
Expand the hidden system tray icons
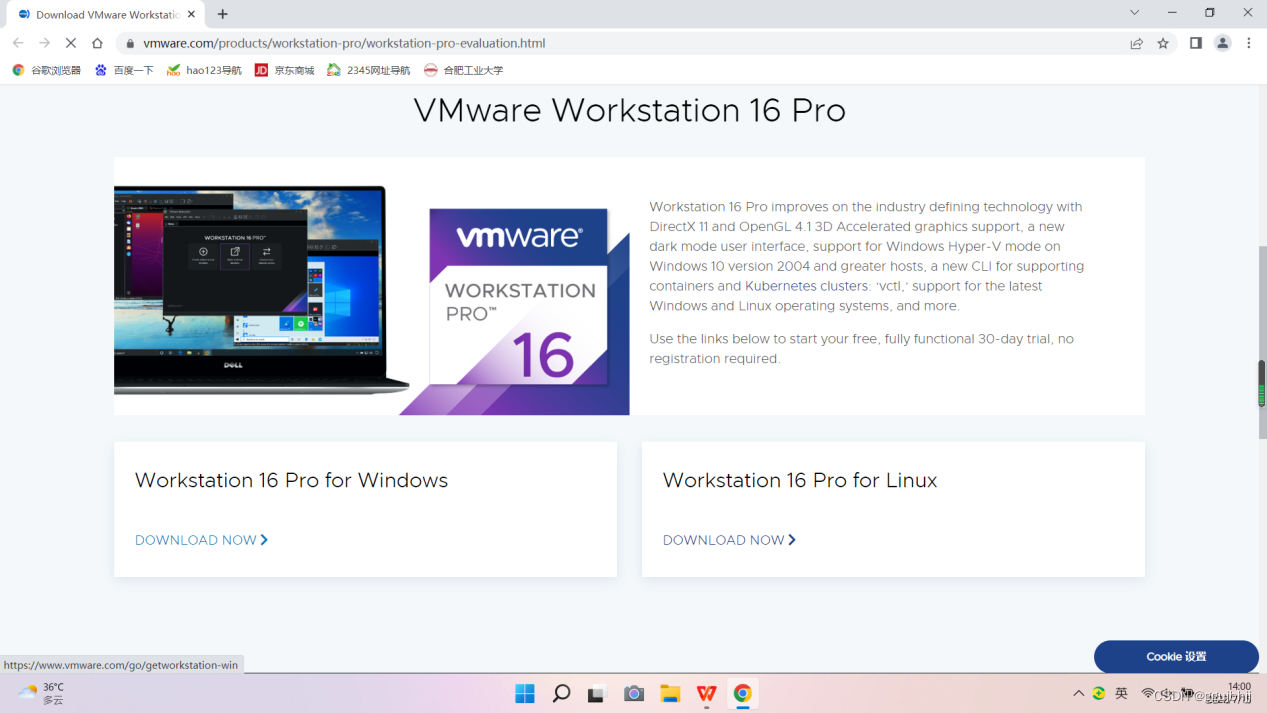pos(1078,694)
